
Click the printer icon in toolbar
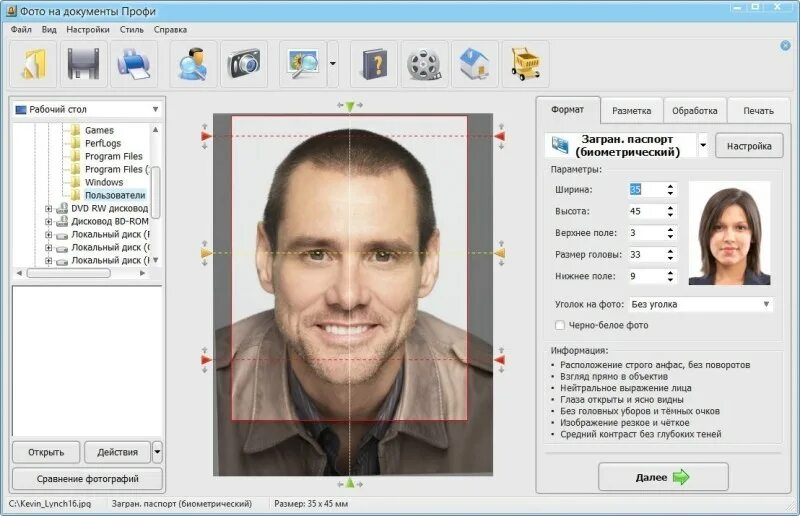pyautogui.click(x=134, y=64)
